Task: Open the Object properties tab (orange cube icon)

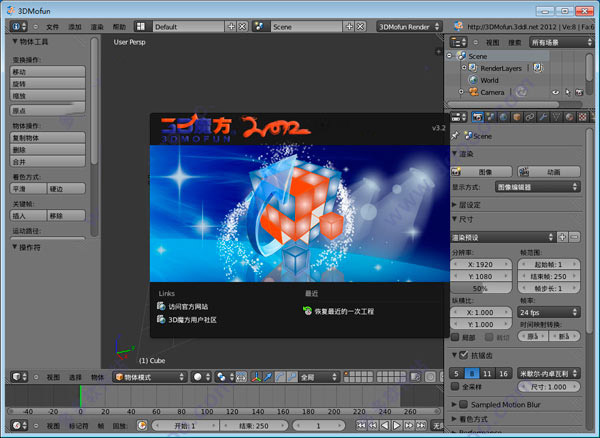Action: pos(517,117)
